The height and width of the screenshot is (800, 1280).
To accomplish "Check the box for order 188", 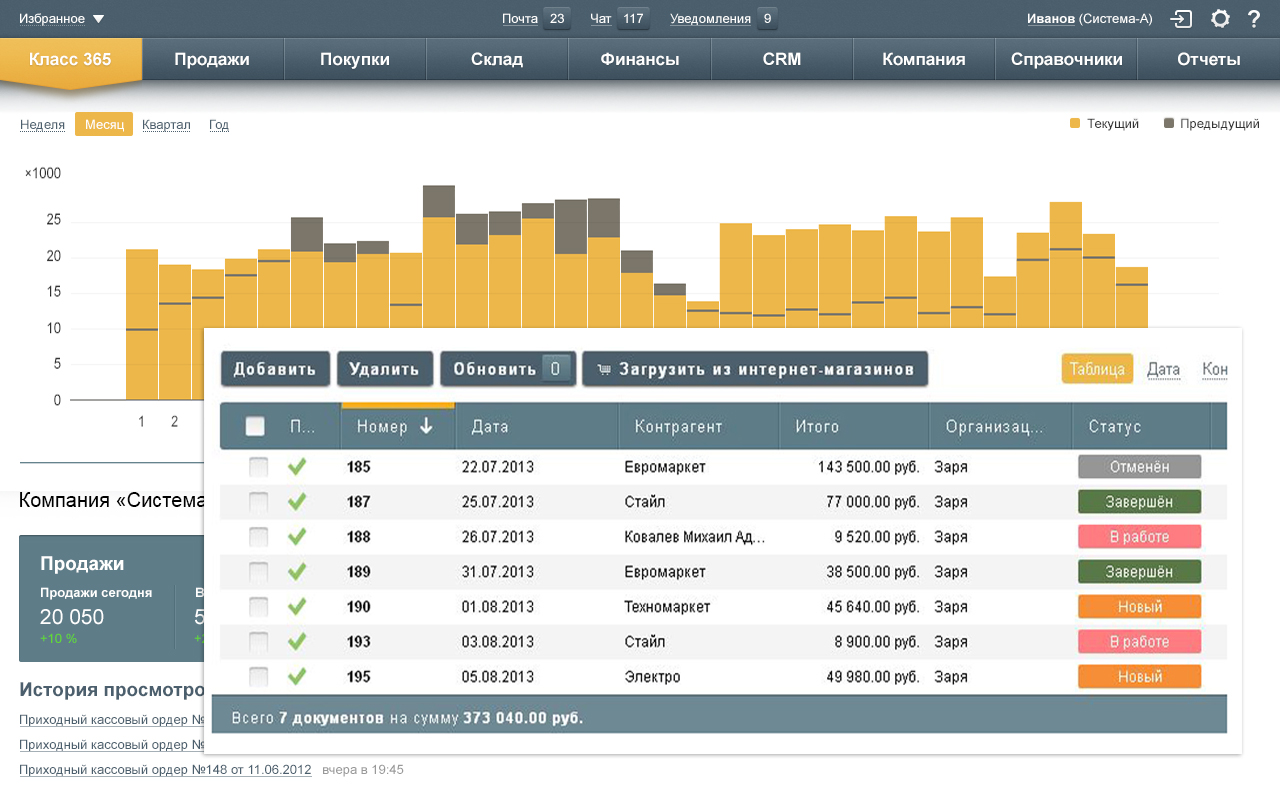I will click(259, 537).
